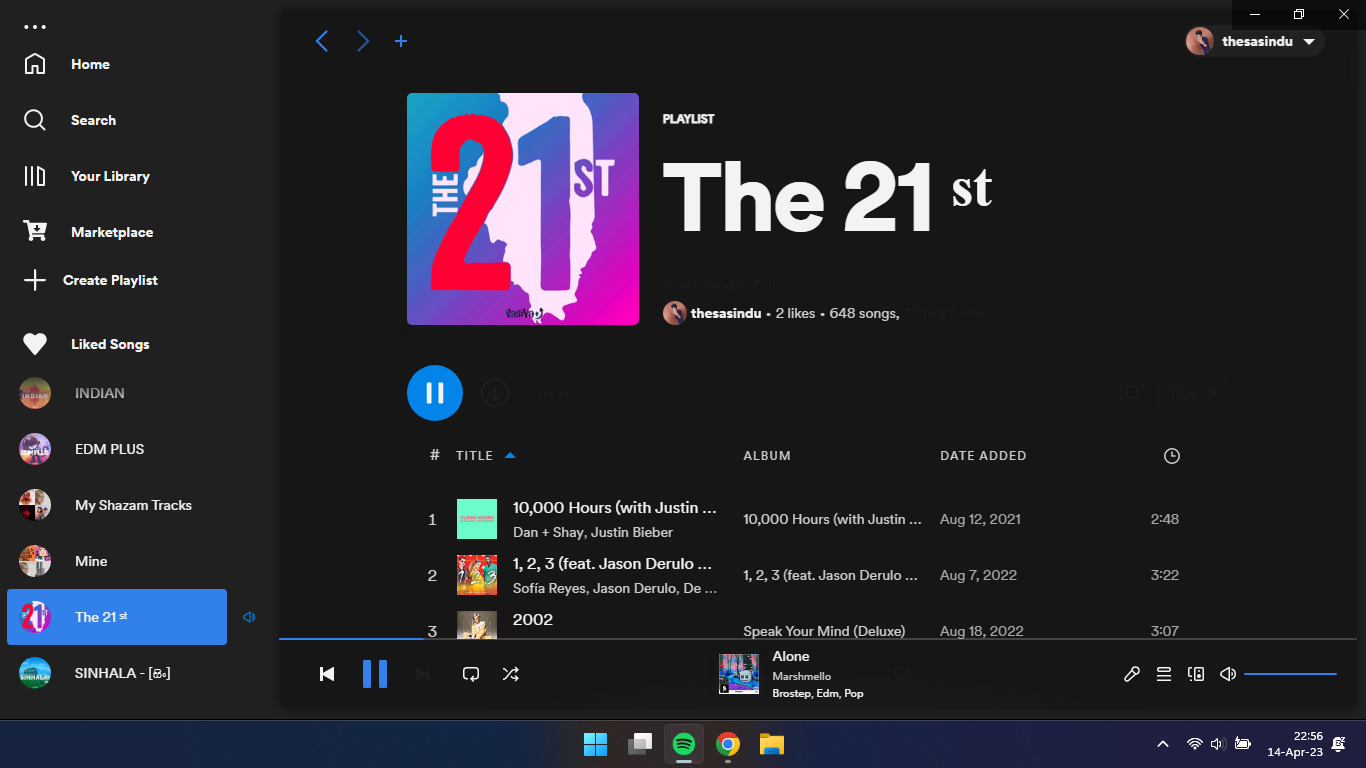1366x768 pixels.
Task: Pause playlist with large blue button
Action: [x=435, y=393]
